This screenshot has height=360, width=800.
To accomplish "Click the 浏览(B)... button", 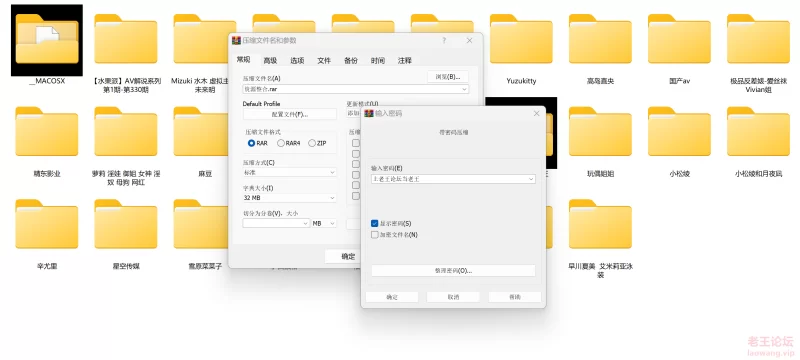I will pyautogui.click(x=447, y=77).
